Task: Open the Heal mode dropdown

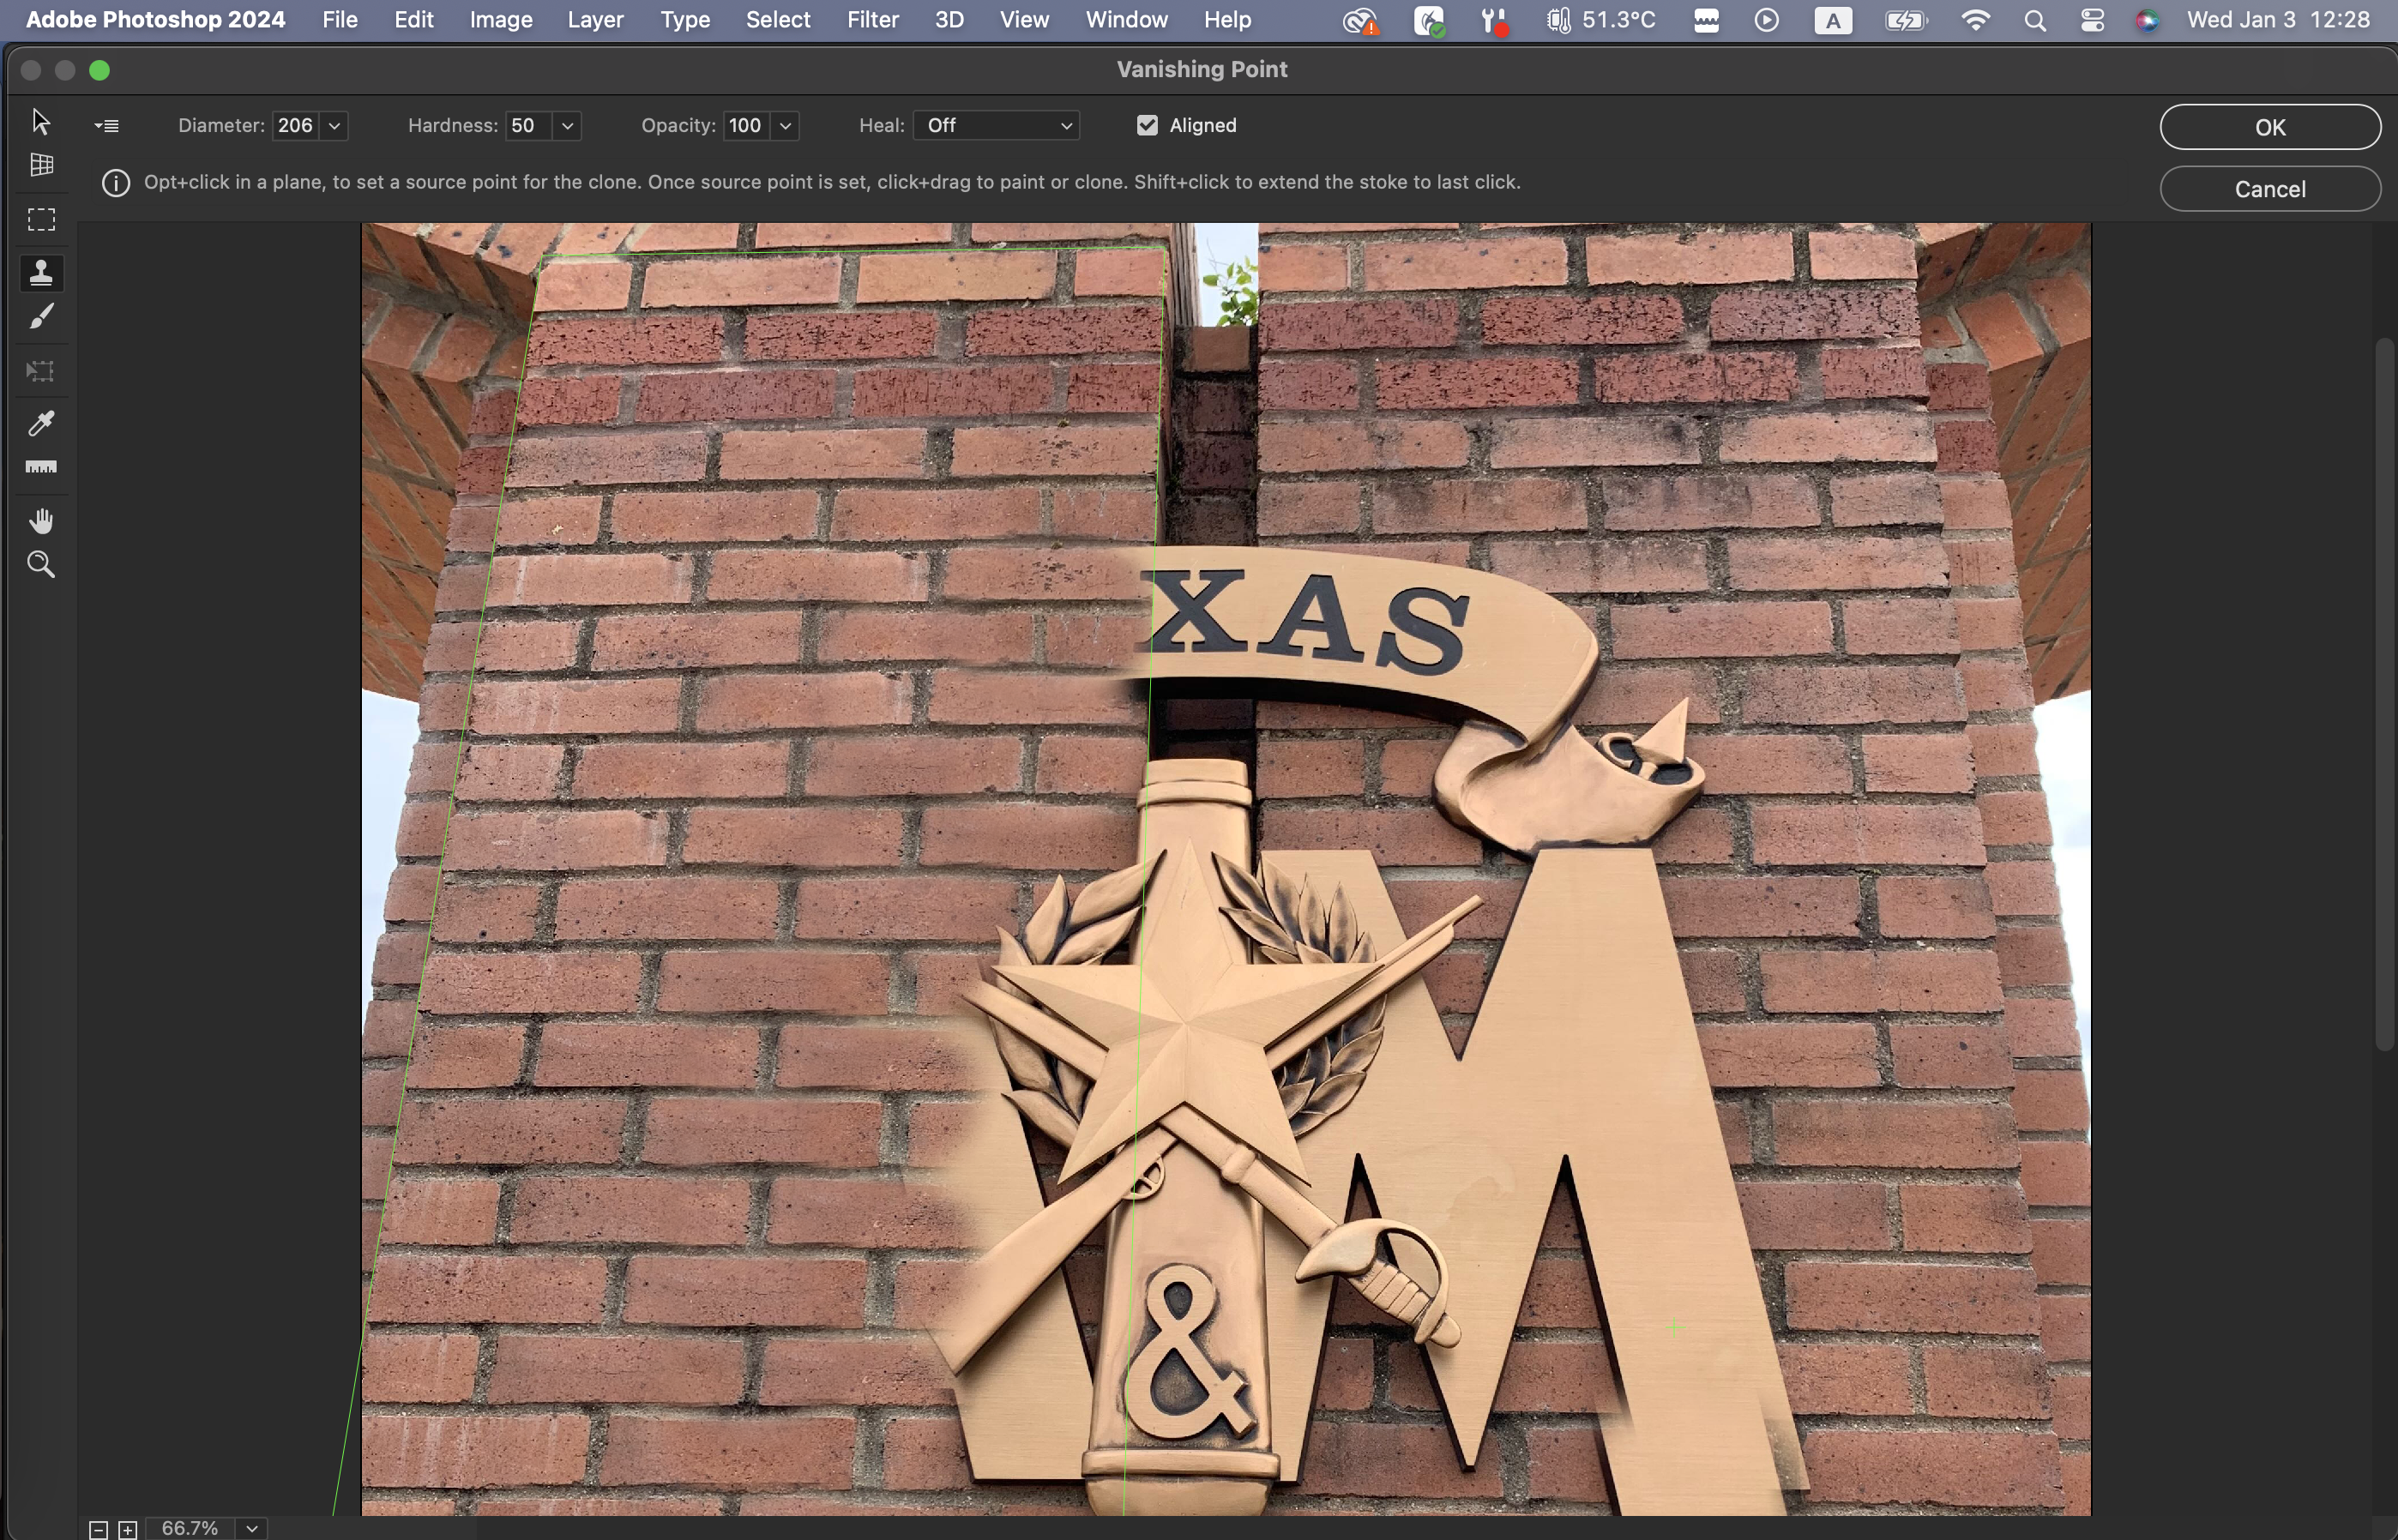Action: [x=995, y=125]
